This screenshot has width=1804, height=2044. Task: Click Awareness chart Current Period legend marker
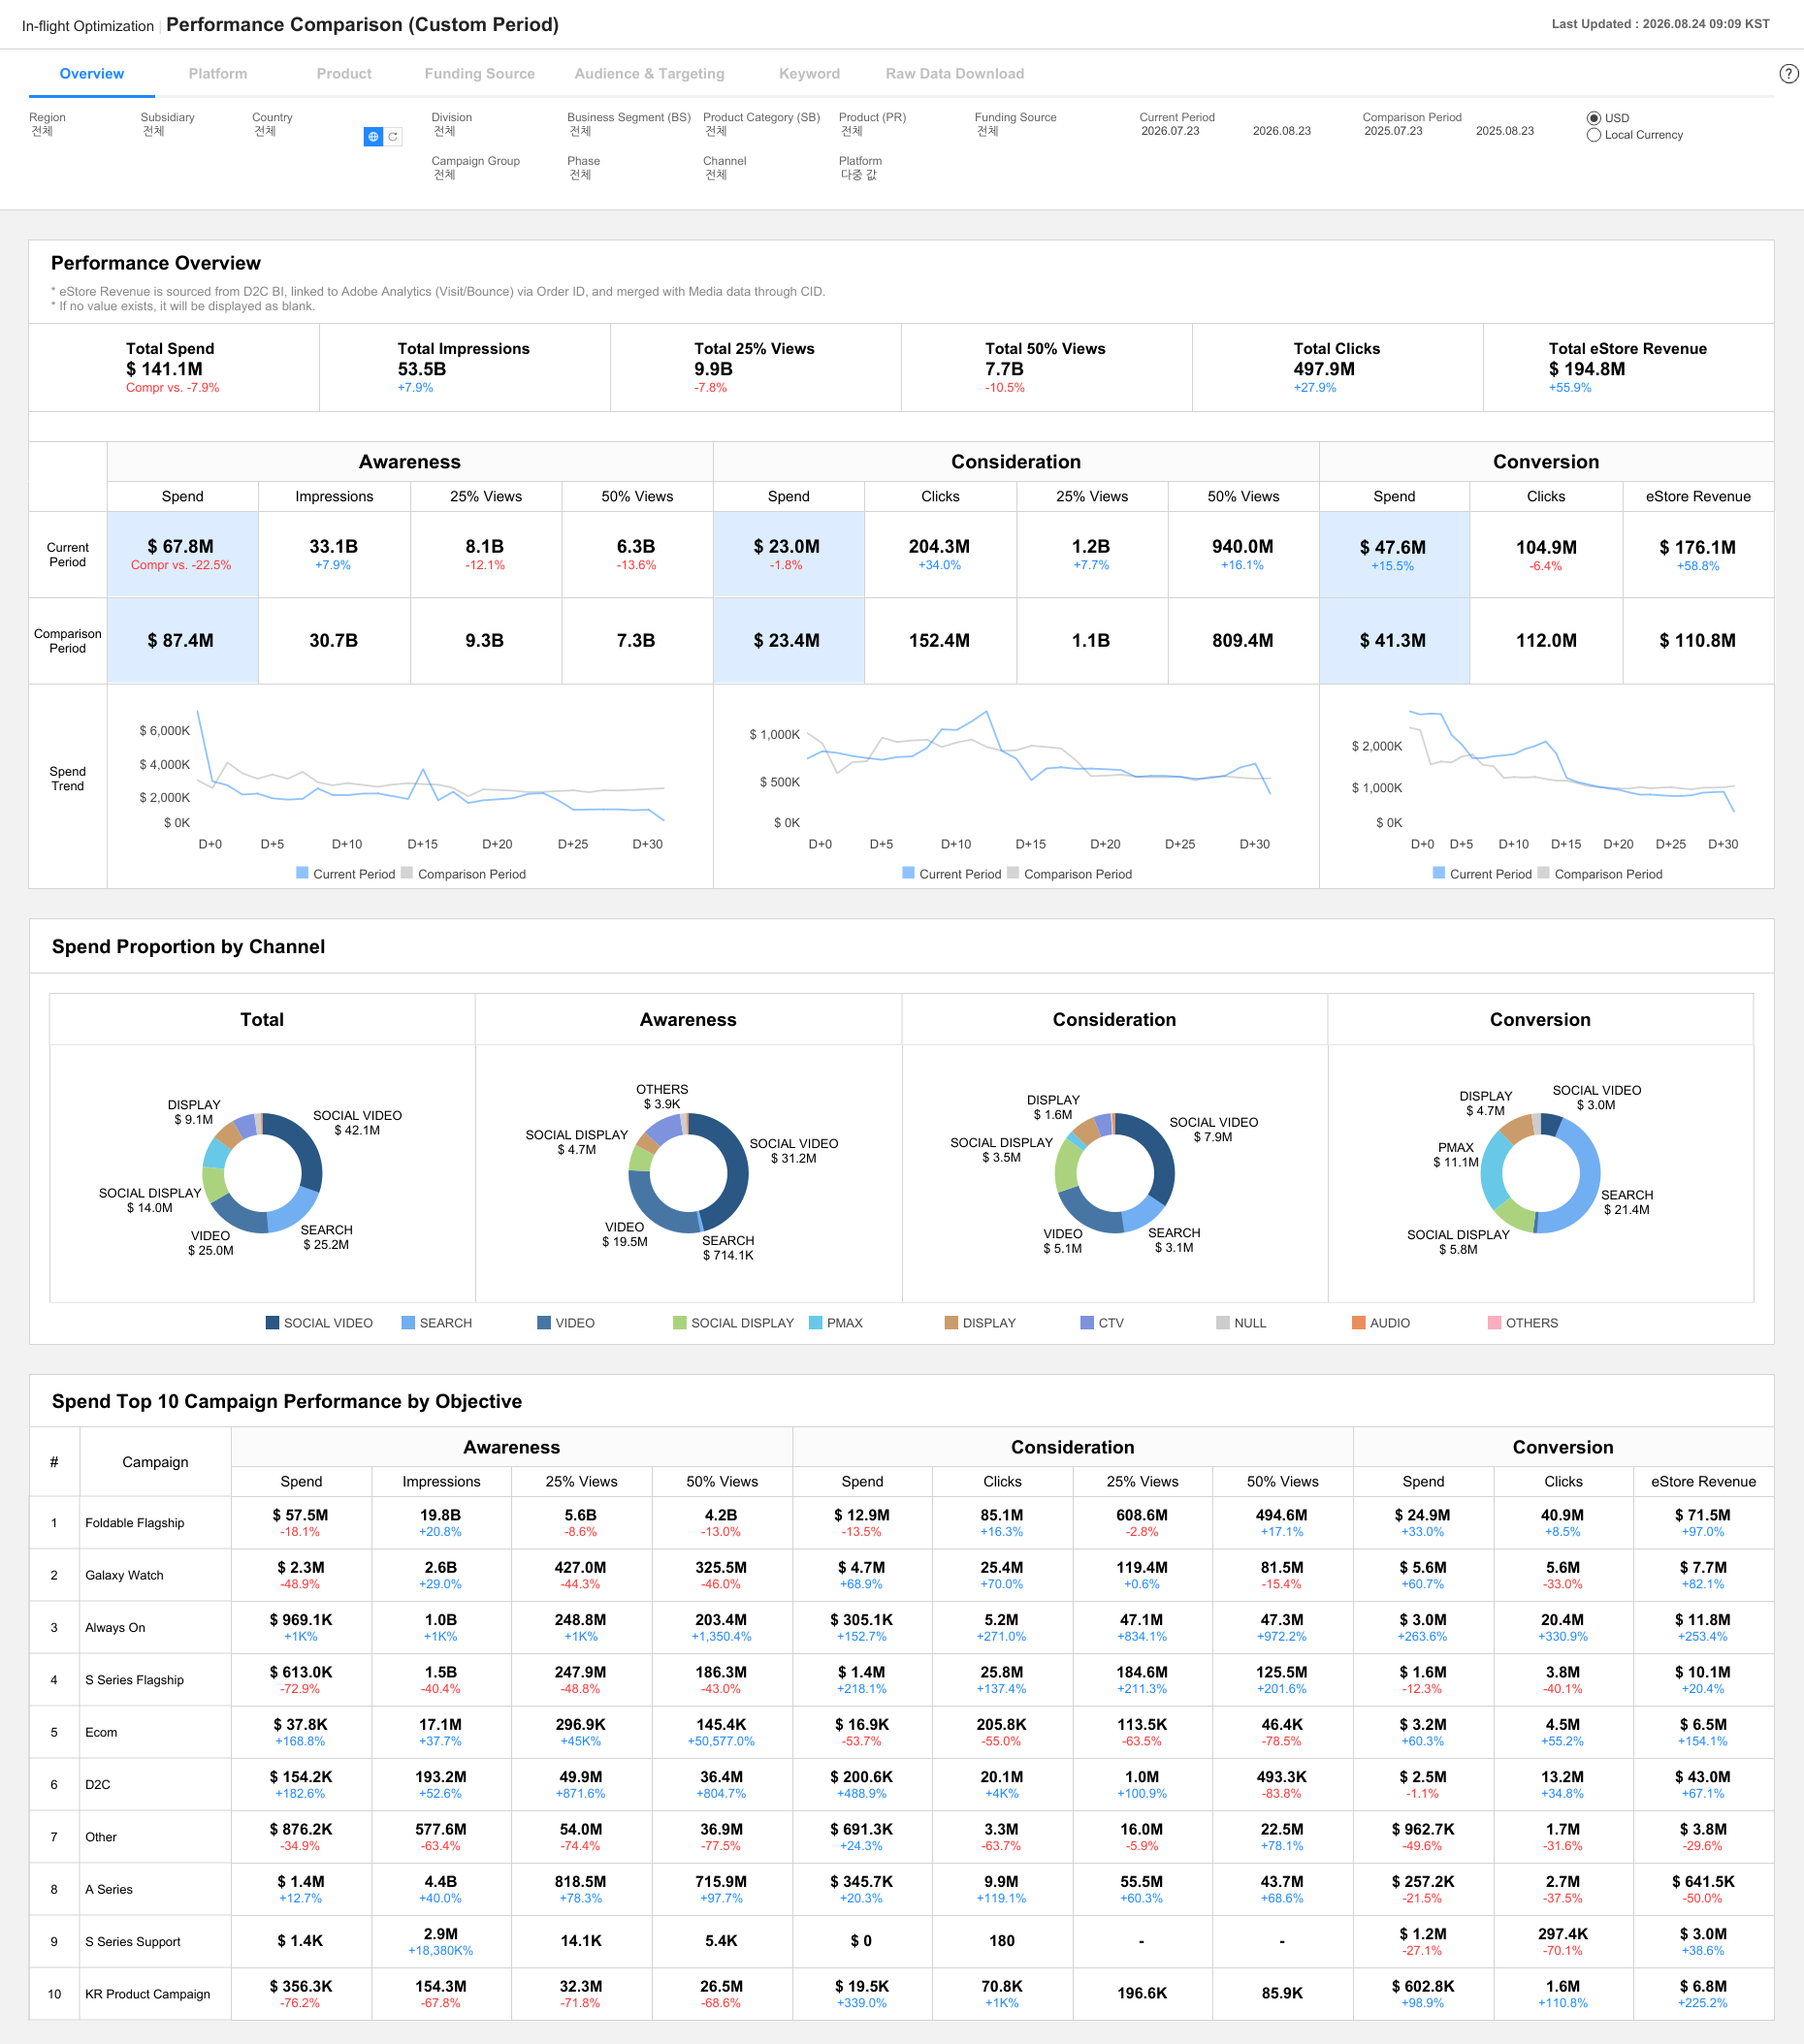[302, 873]
